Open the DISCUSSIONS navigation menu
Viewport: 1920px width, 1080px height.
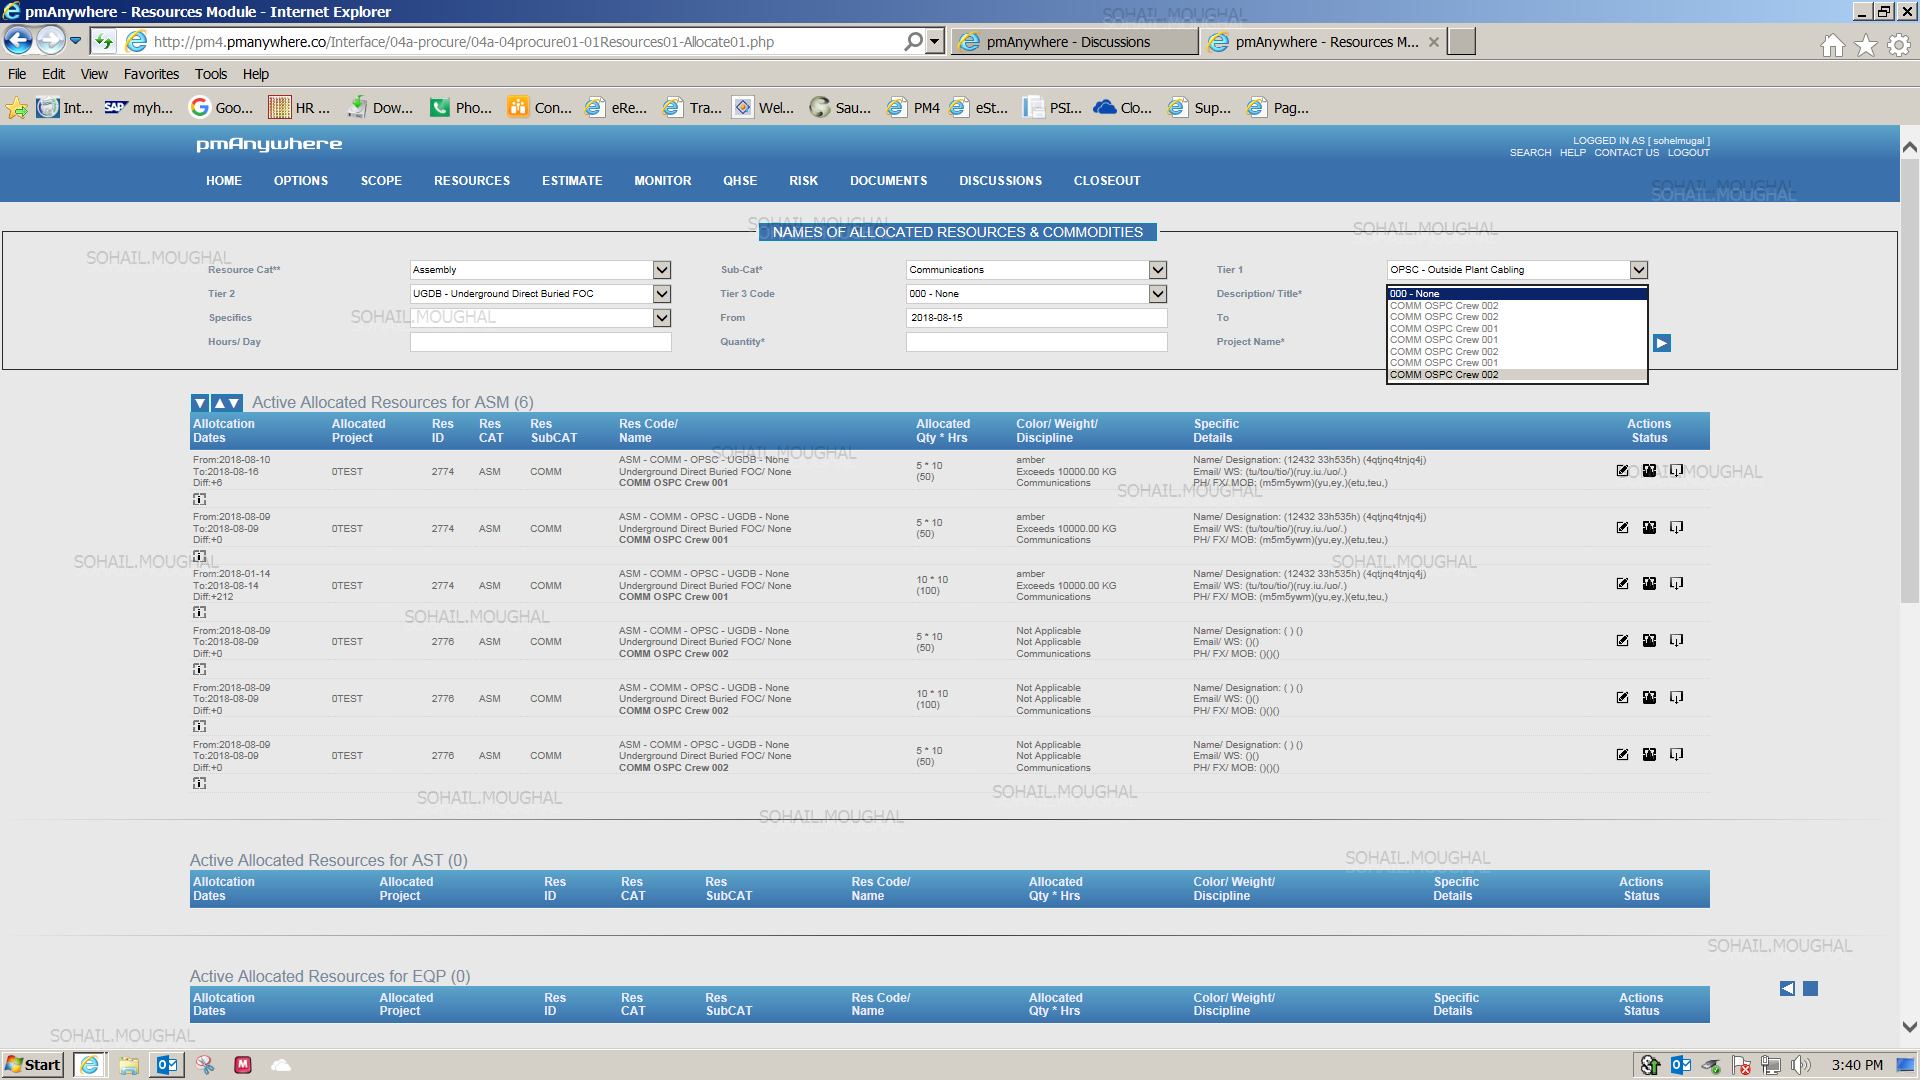(1000, 181)
